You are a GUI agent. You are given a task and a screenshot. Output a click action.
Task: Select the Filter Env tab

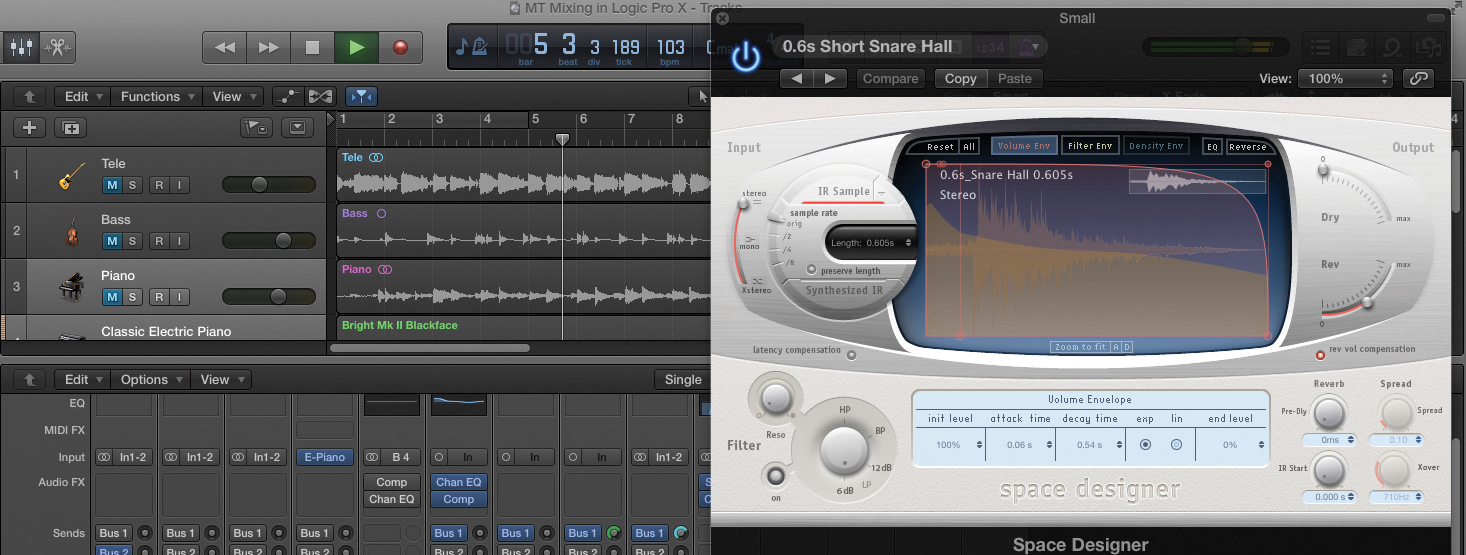[x=1089, y=146]
